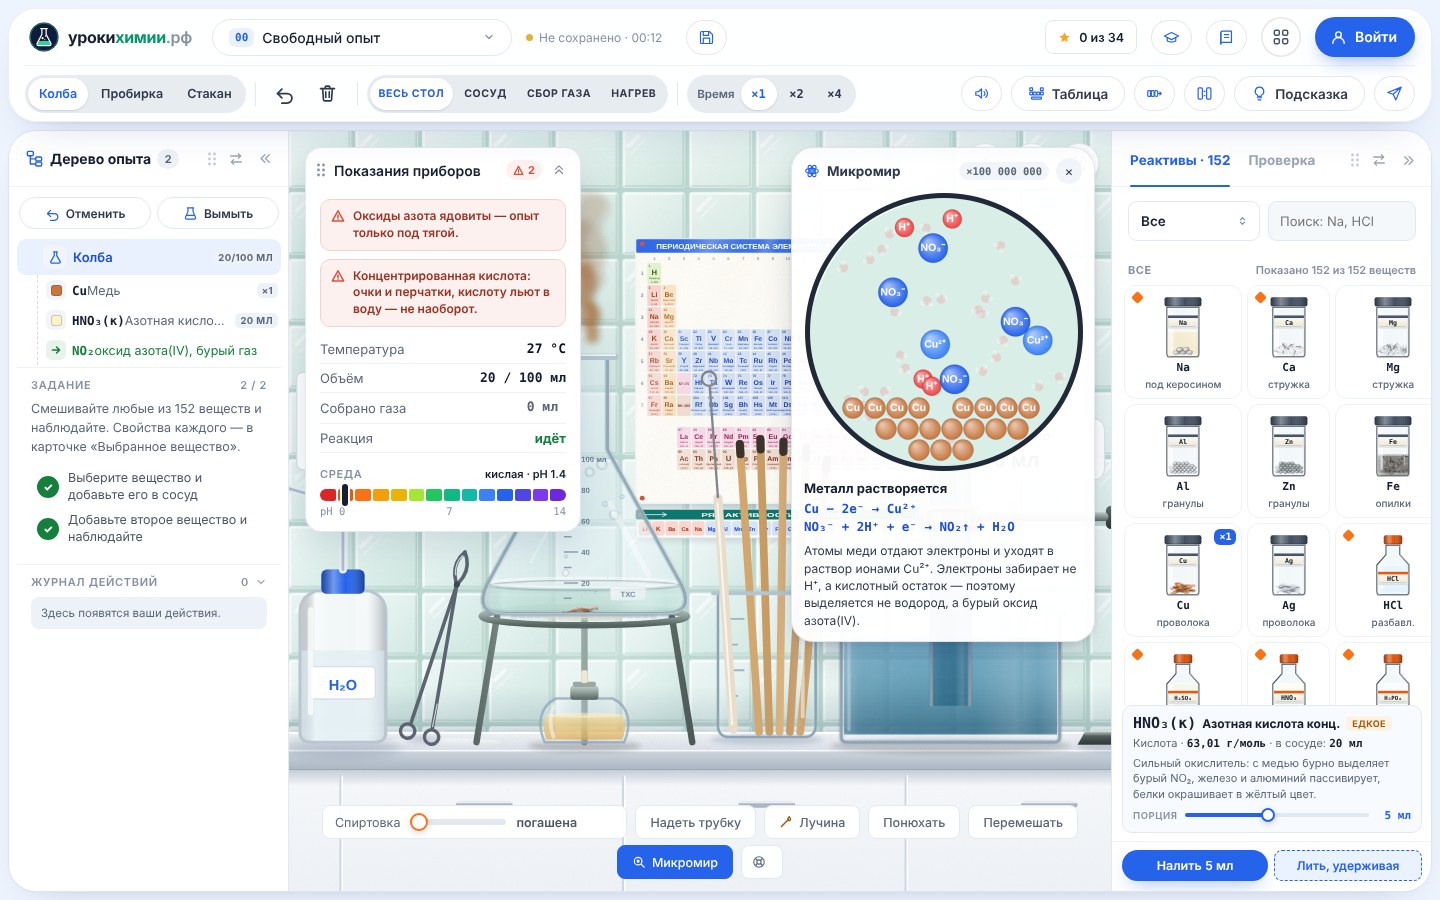Click the target icon beside Микромир button
The width and height of the screenshot is (1440, 900).
[x=759, y=862]
